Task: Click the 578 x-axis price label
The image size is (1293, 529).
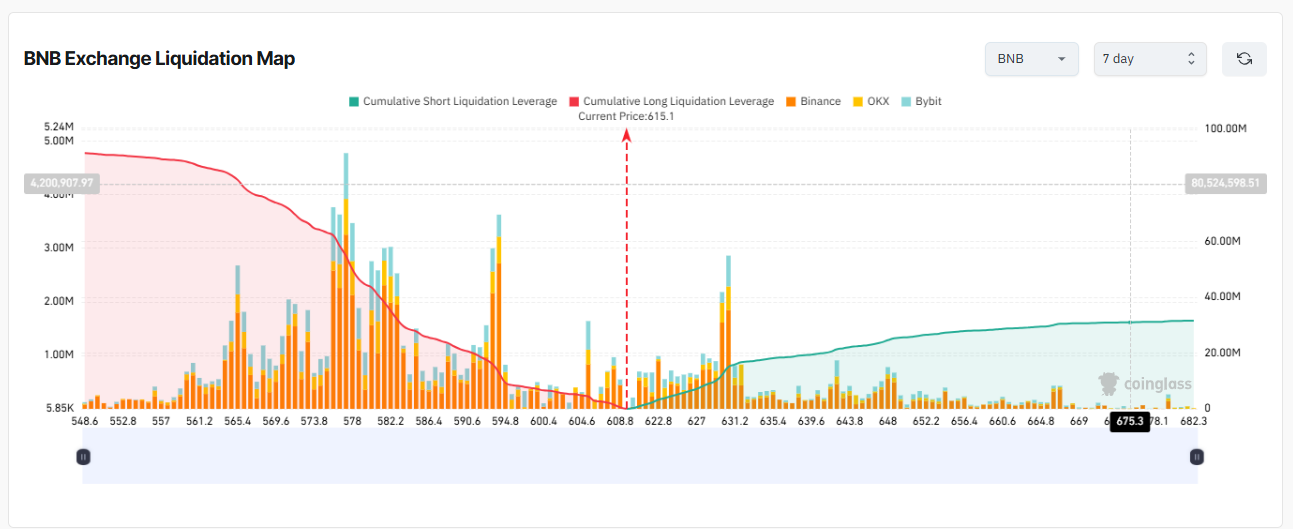Action: click(352, 422)
